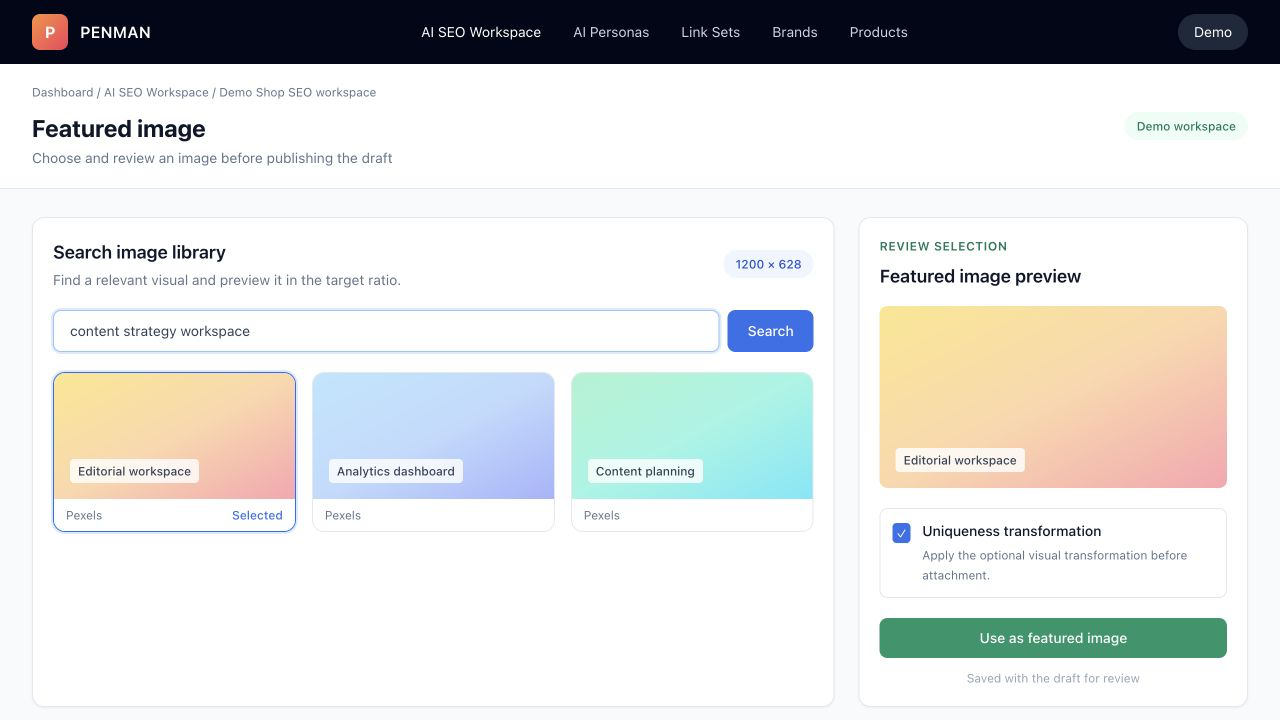Follow the Dashboard breadcrumb link
Image resolution: width=1280 pixels, height=720 pixels.
[x=62, y=92]
